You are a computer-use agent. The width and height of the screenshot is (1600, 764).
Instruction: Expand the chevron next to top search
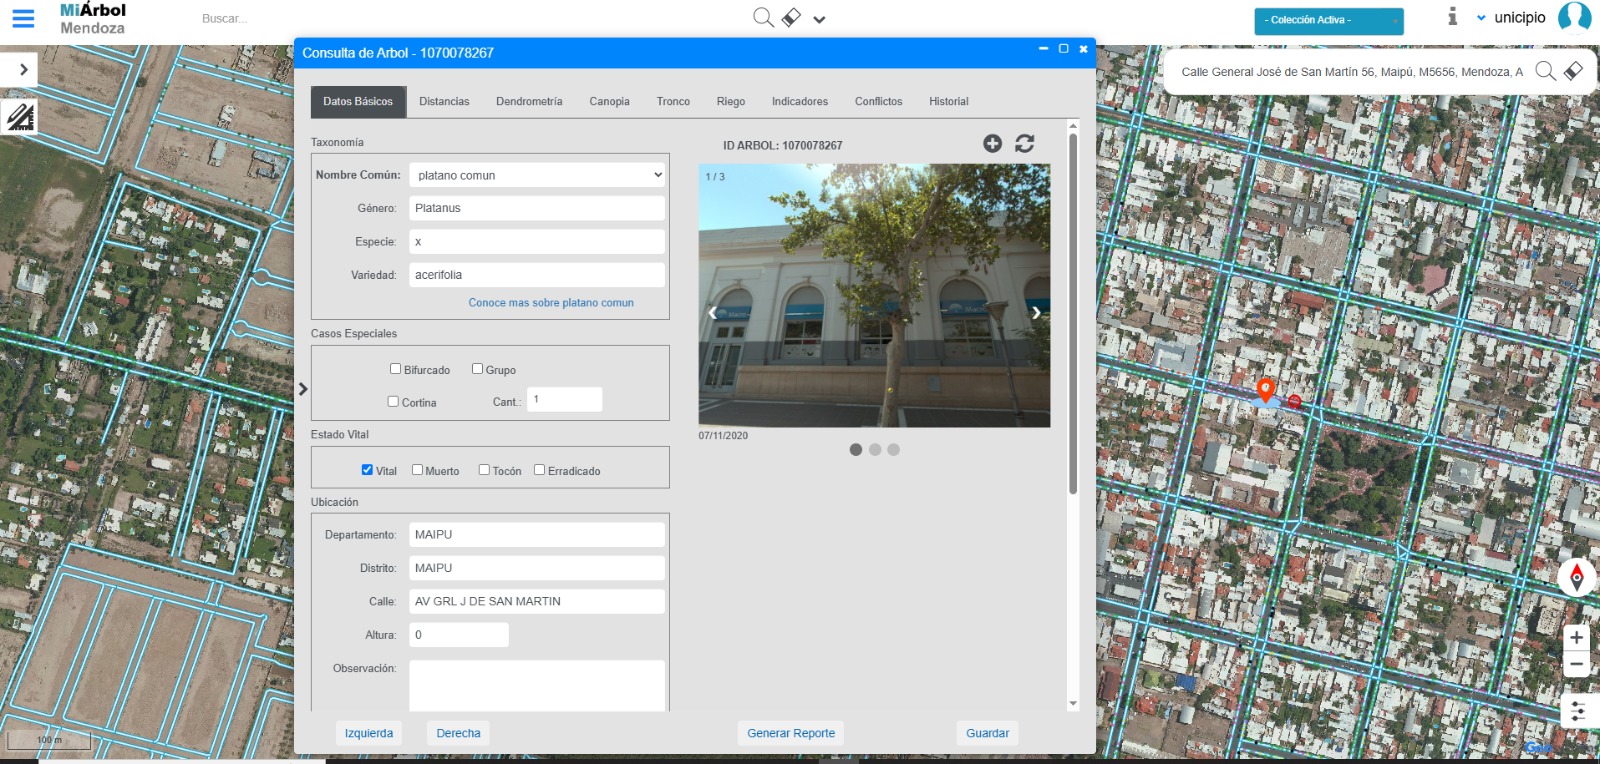click(819, 19)
